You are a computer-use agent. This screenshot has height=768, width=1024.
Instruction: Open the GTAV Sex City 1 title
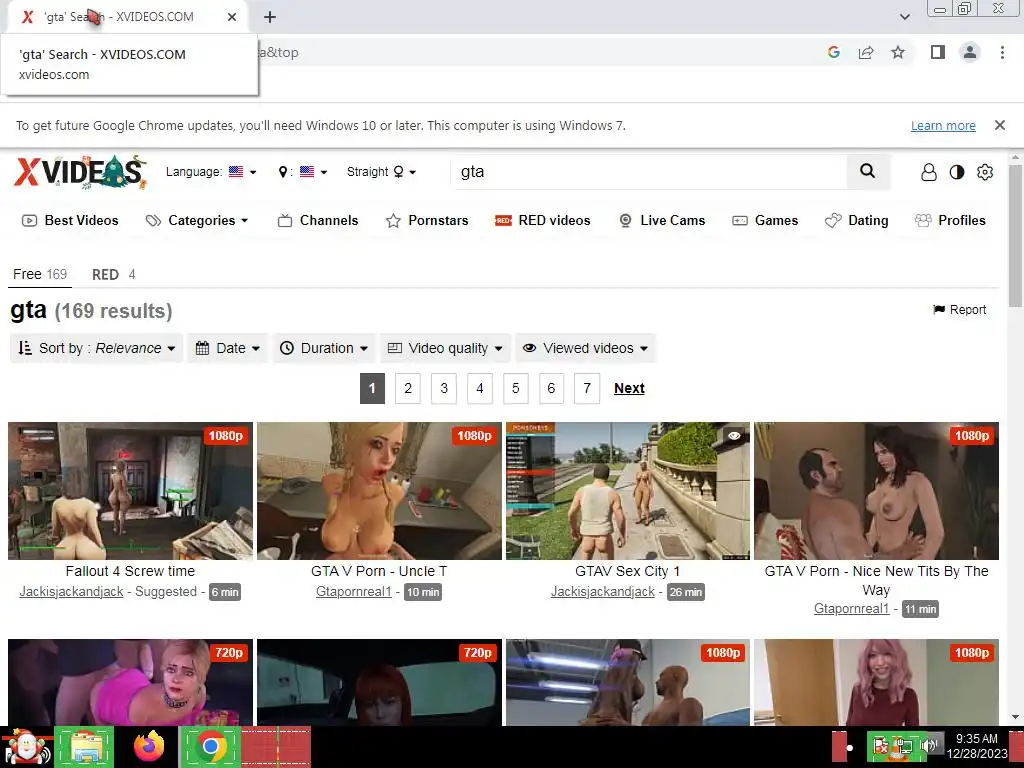pos(628,571)
